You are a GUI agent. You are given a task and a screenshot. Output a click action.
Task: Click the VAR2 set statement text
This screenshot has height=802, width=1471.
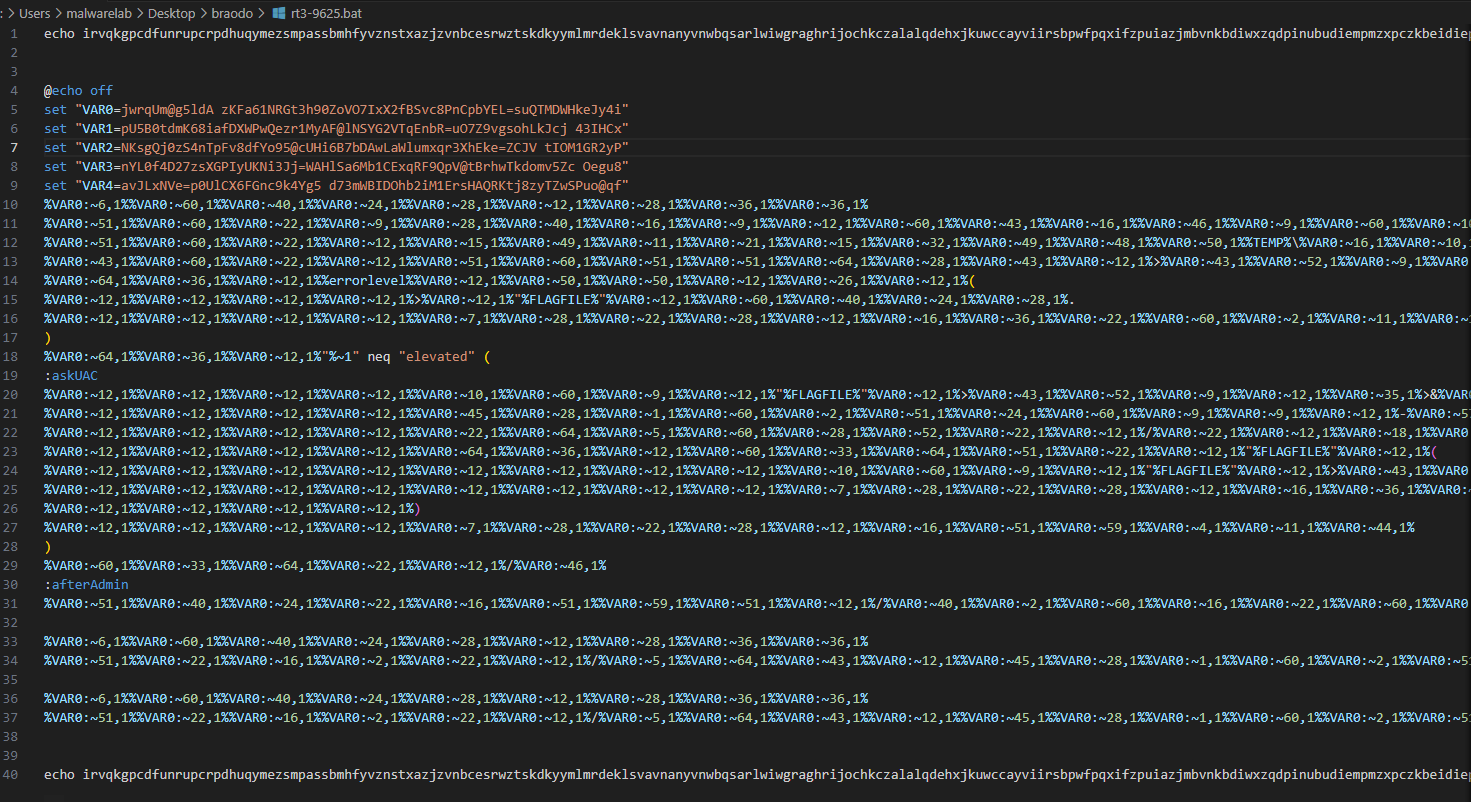336,147
